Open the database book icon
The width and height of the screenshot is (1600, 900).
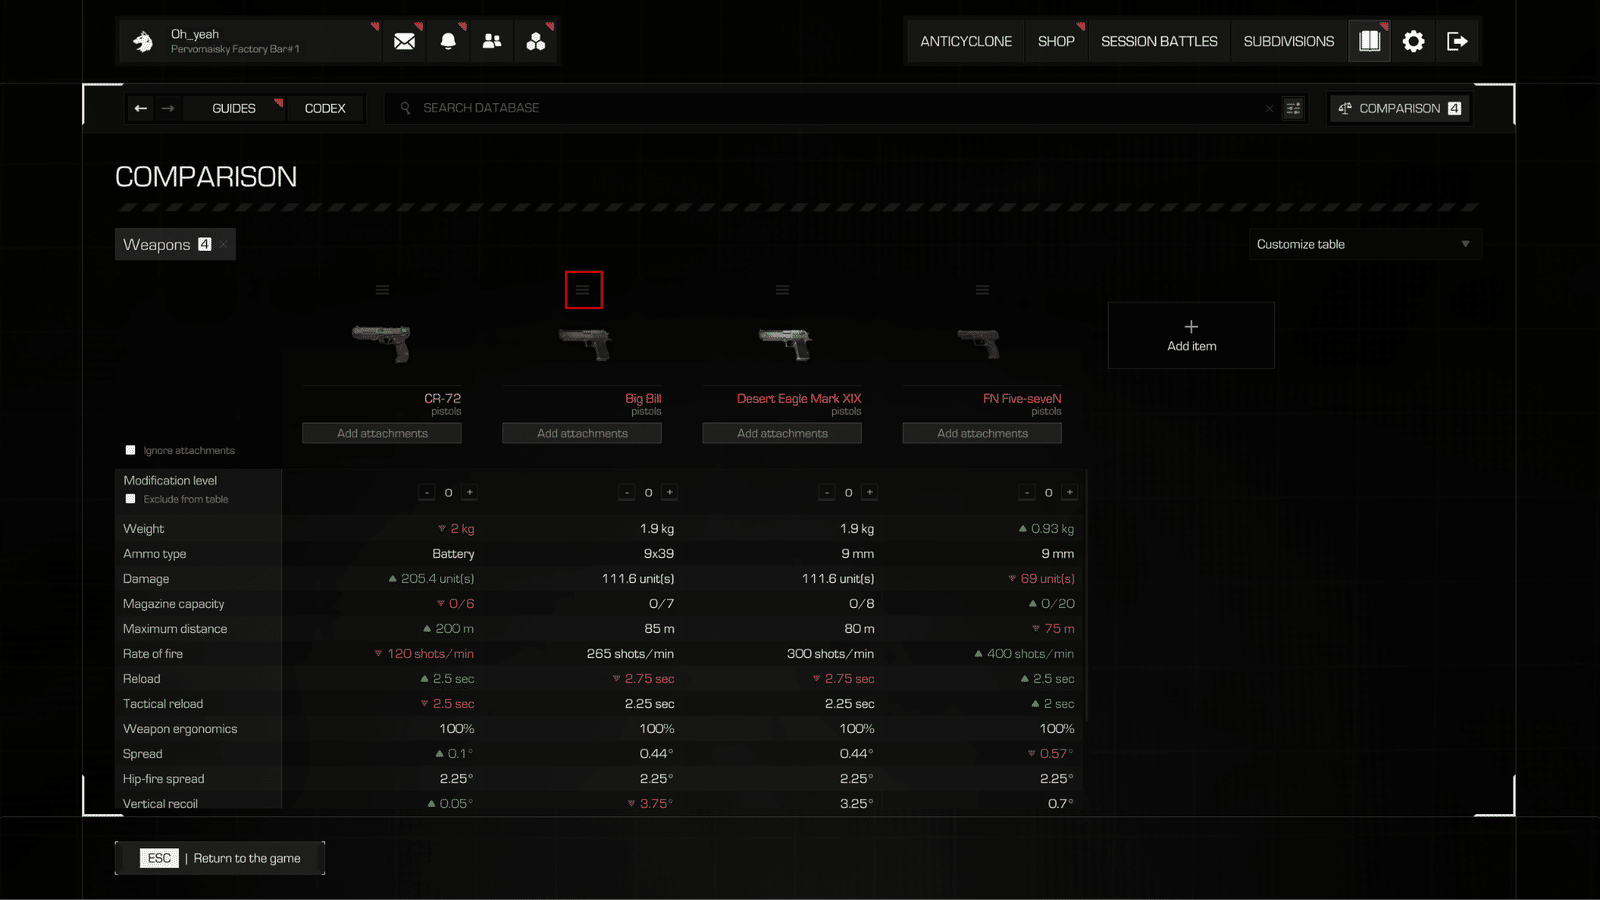[x=1369, y=41]
